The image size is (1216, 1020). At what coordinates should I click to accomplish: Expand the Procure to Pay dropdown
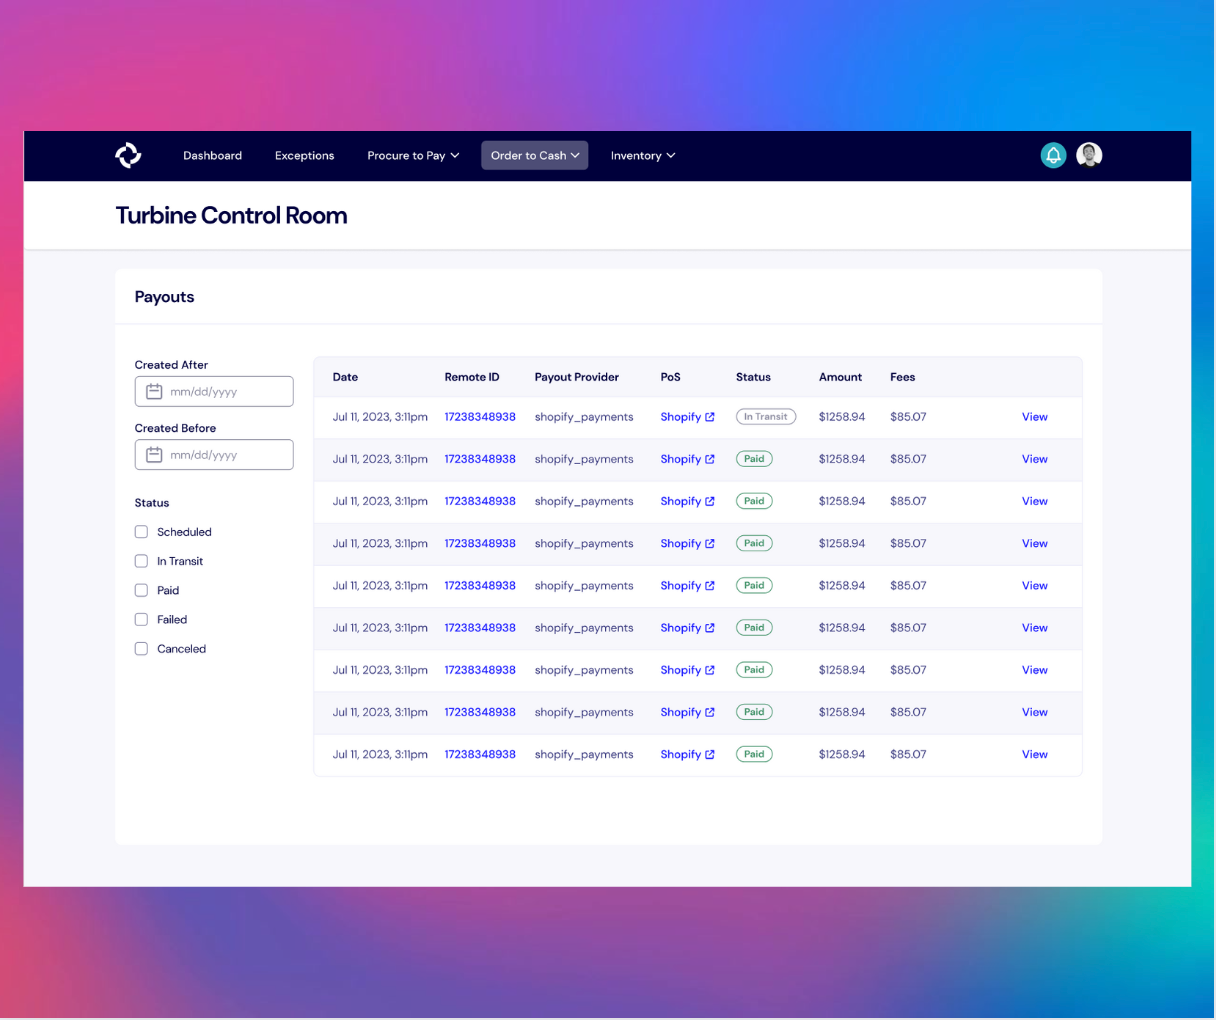(413, 156)
